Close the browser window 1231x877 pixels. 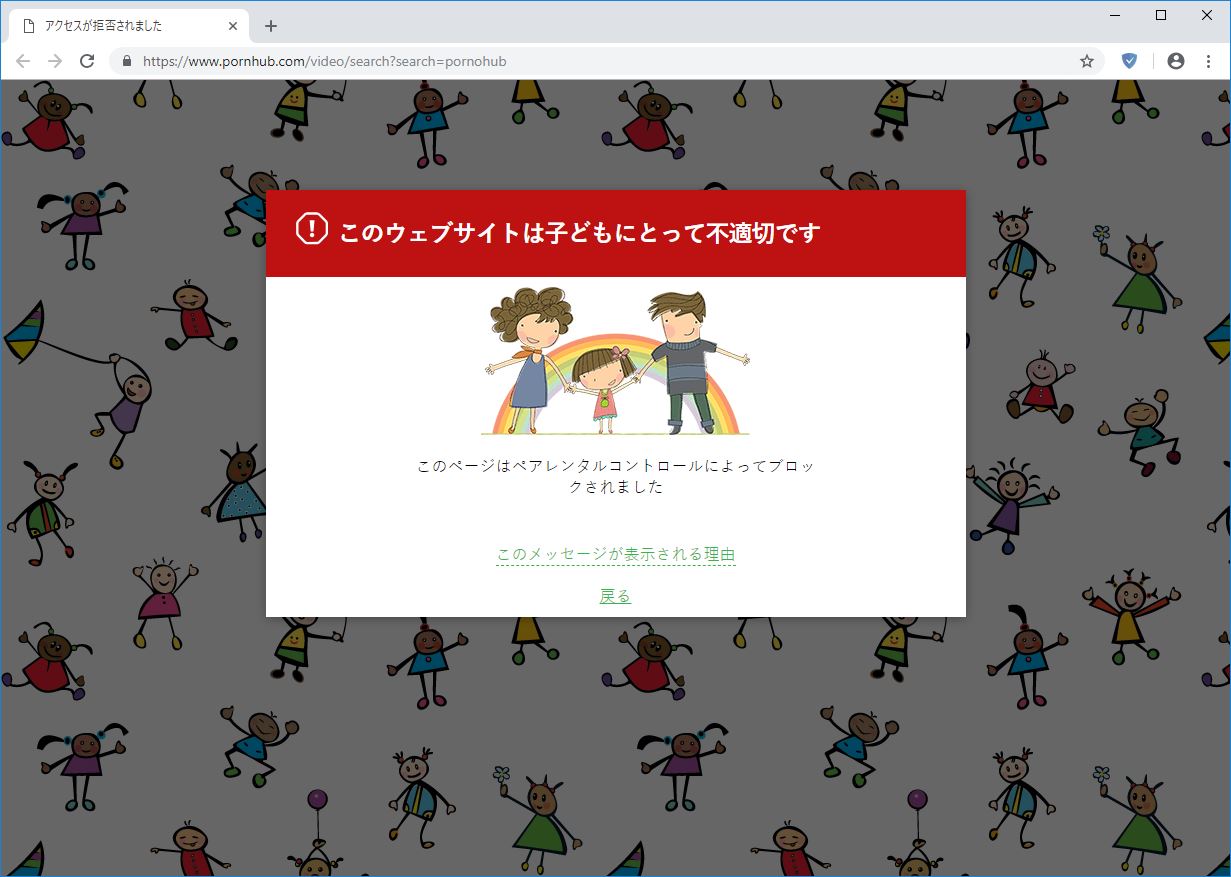click(1207, 15)
